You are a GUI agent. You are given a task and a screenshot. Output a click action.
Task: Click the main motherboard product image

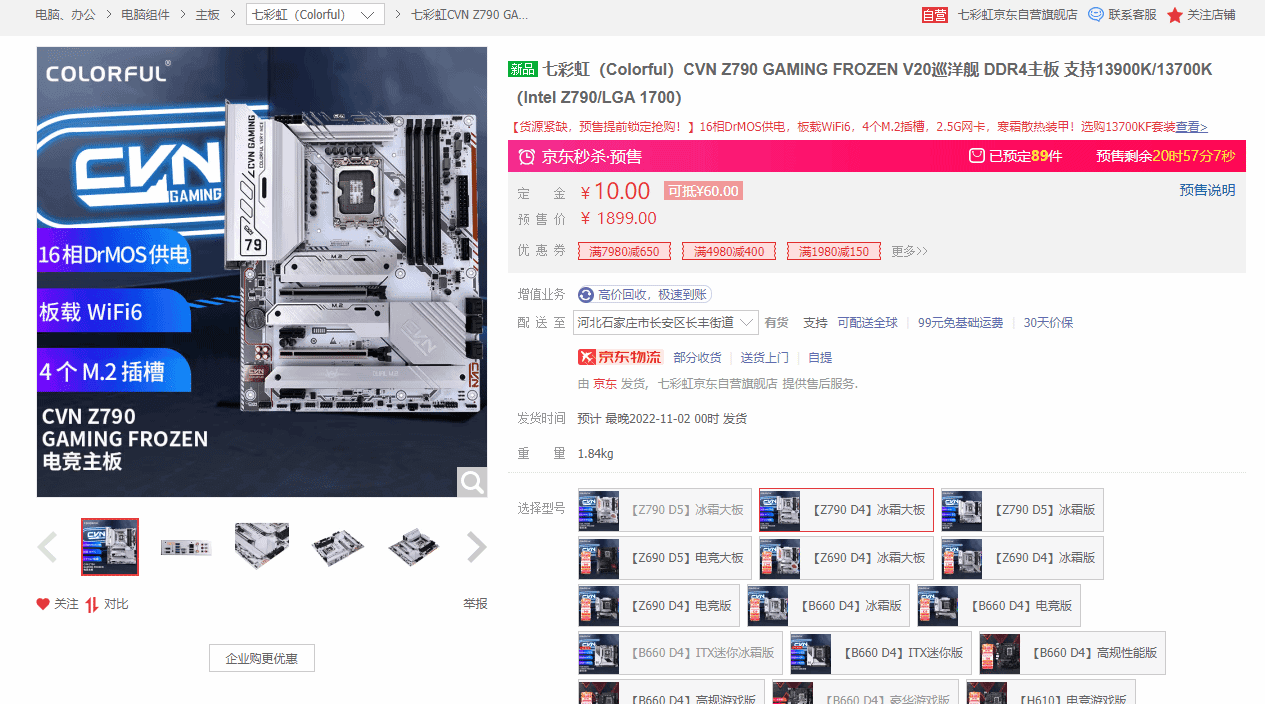click(262, 272)
